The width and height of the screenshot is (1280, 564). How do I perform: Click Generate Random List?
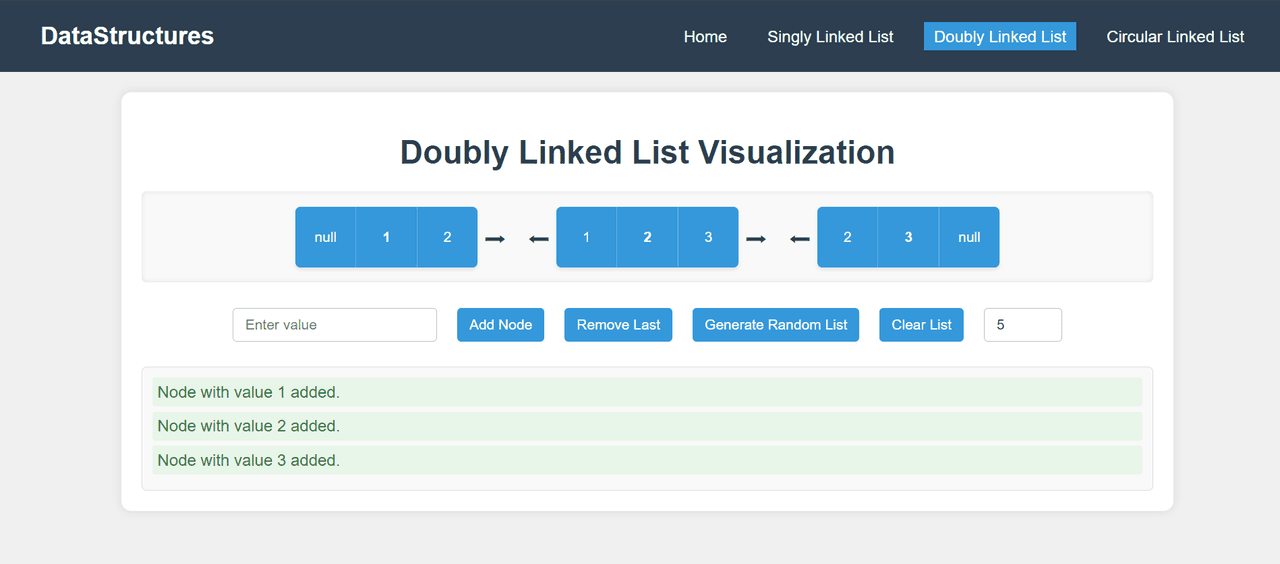pyautogui.click(x=775, y=325)
